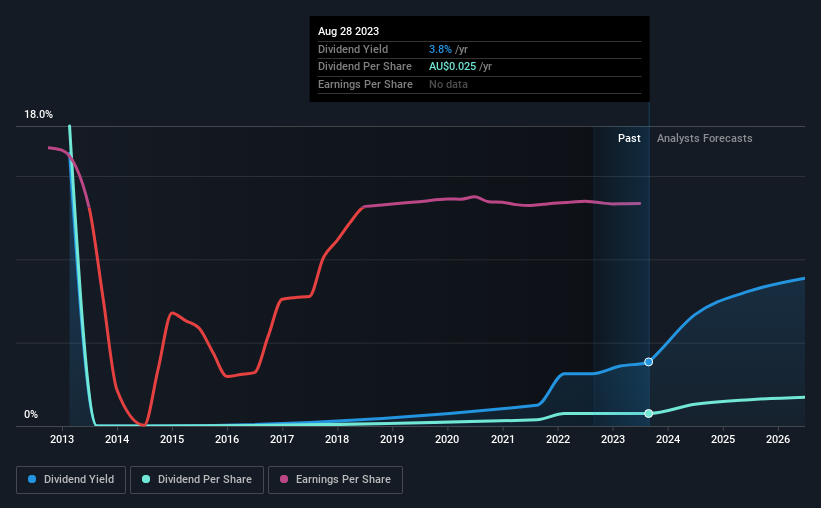Toggle the Dividend Yield legend series
The height and width of the screenshot is (508, 821).
pyautogui.click(x=70, y=480)
